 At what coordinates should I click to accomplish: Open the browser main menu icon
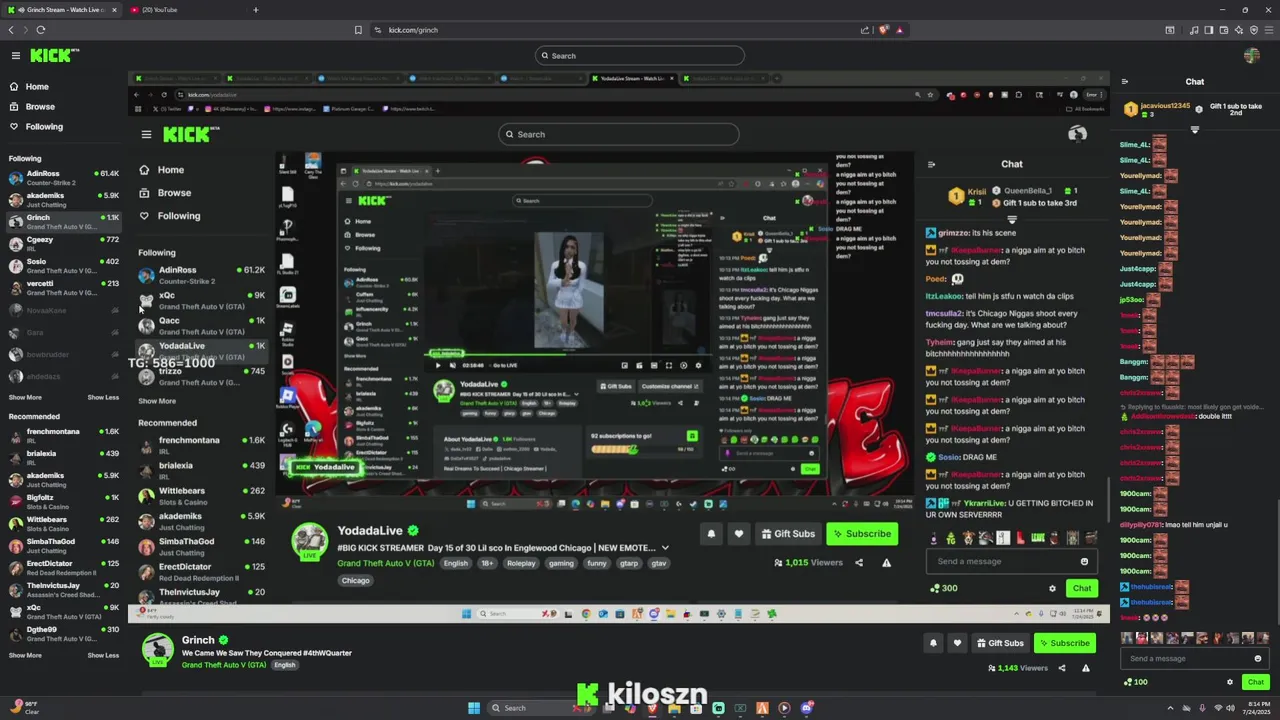pyautogui.click(x=1269, y=30)
